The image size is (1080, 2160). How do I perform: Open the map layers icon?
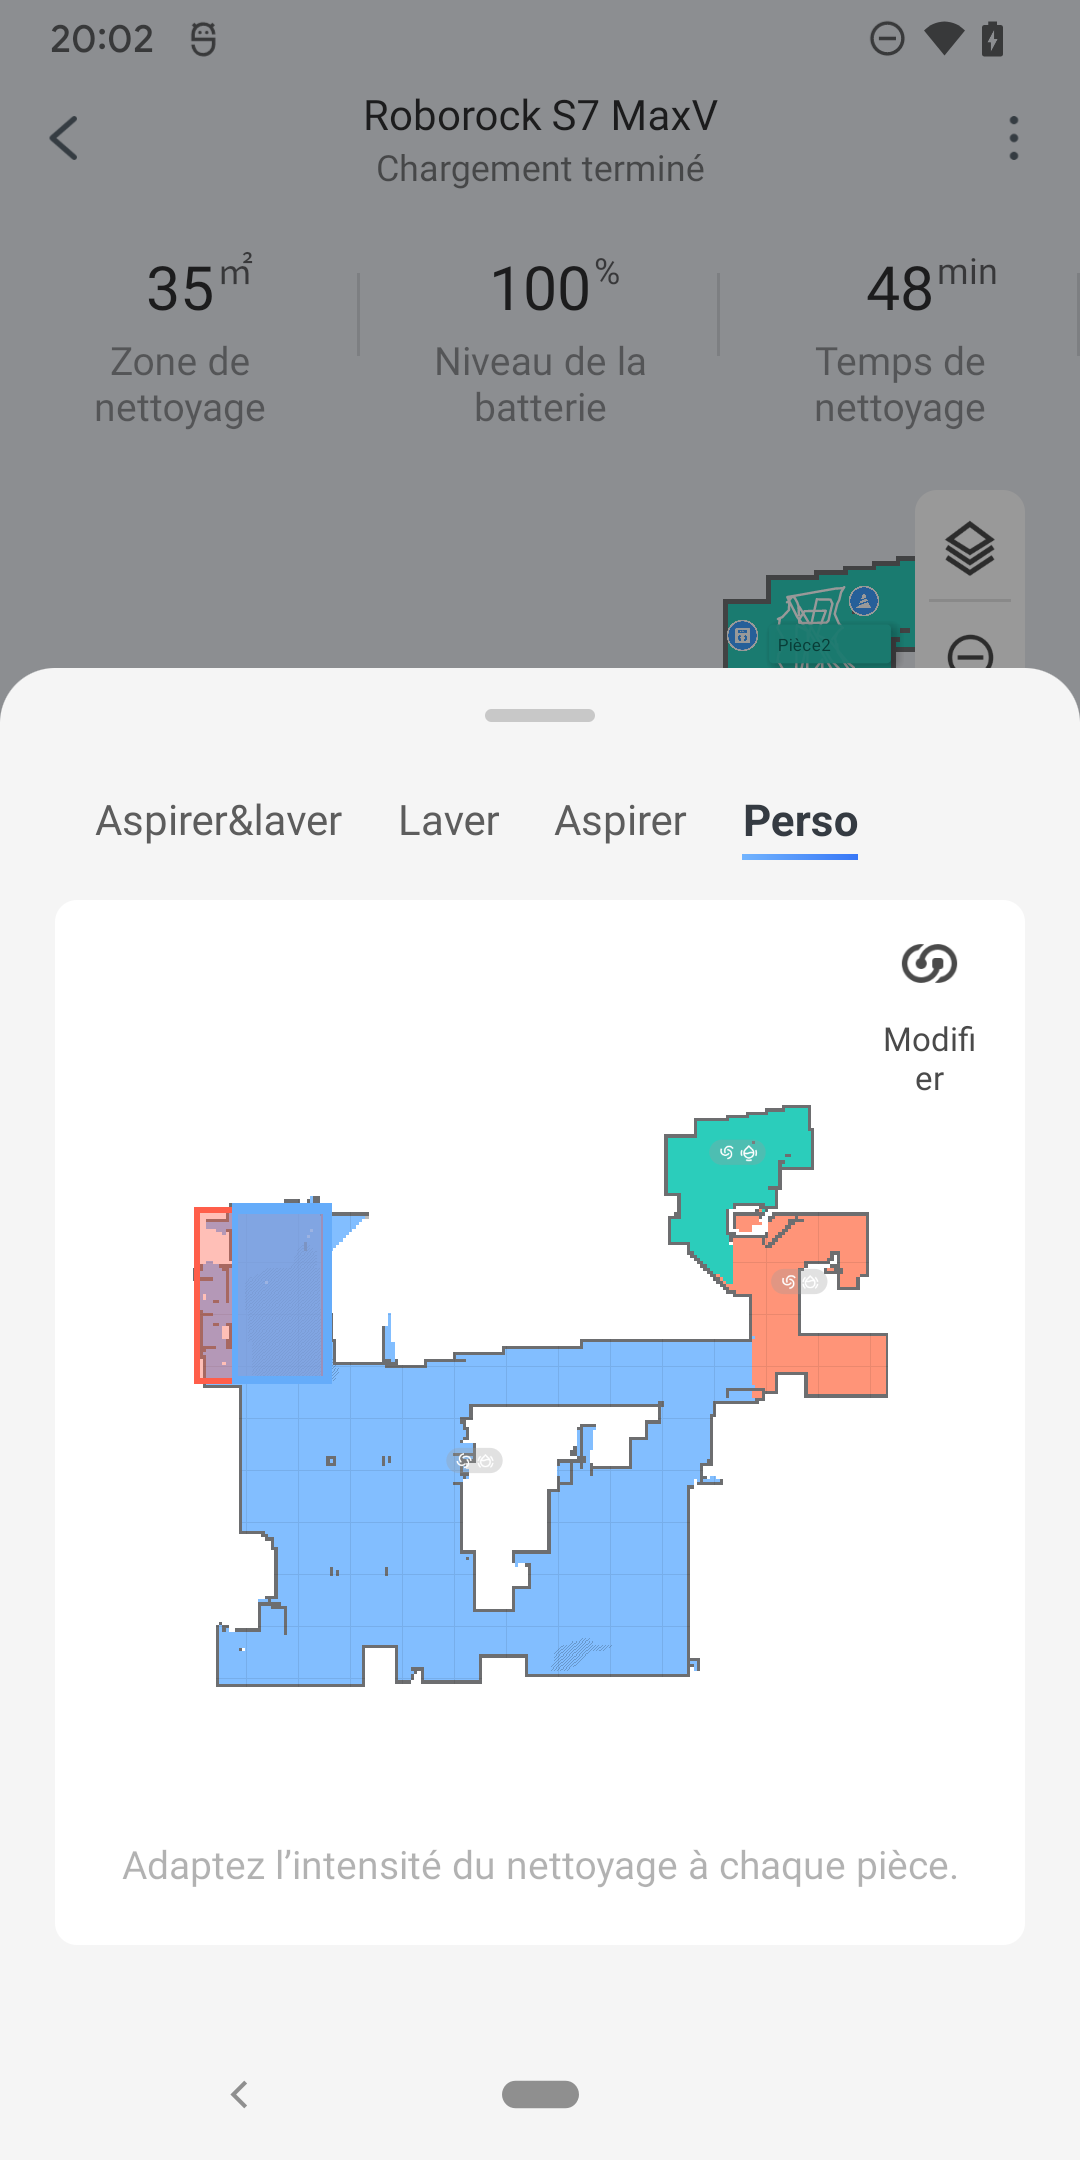969,548
